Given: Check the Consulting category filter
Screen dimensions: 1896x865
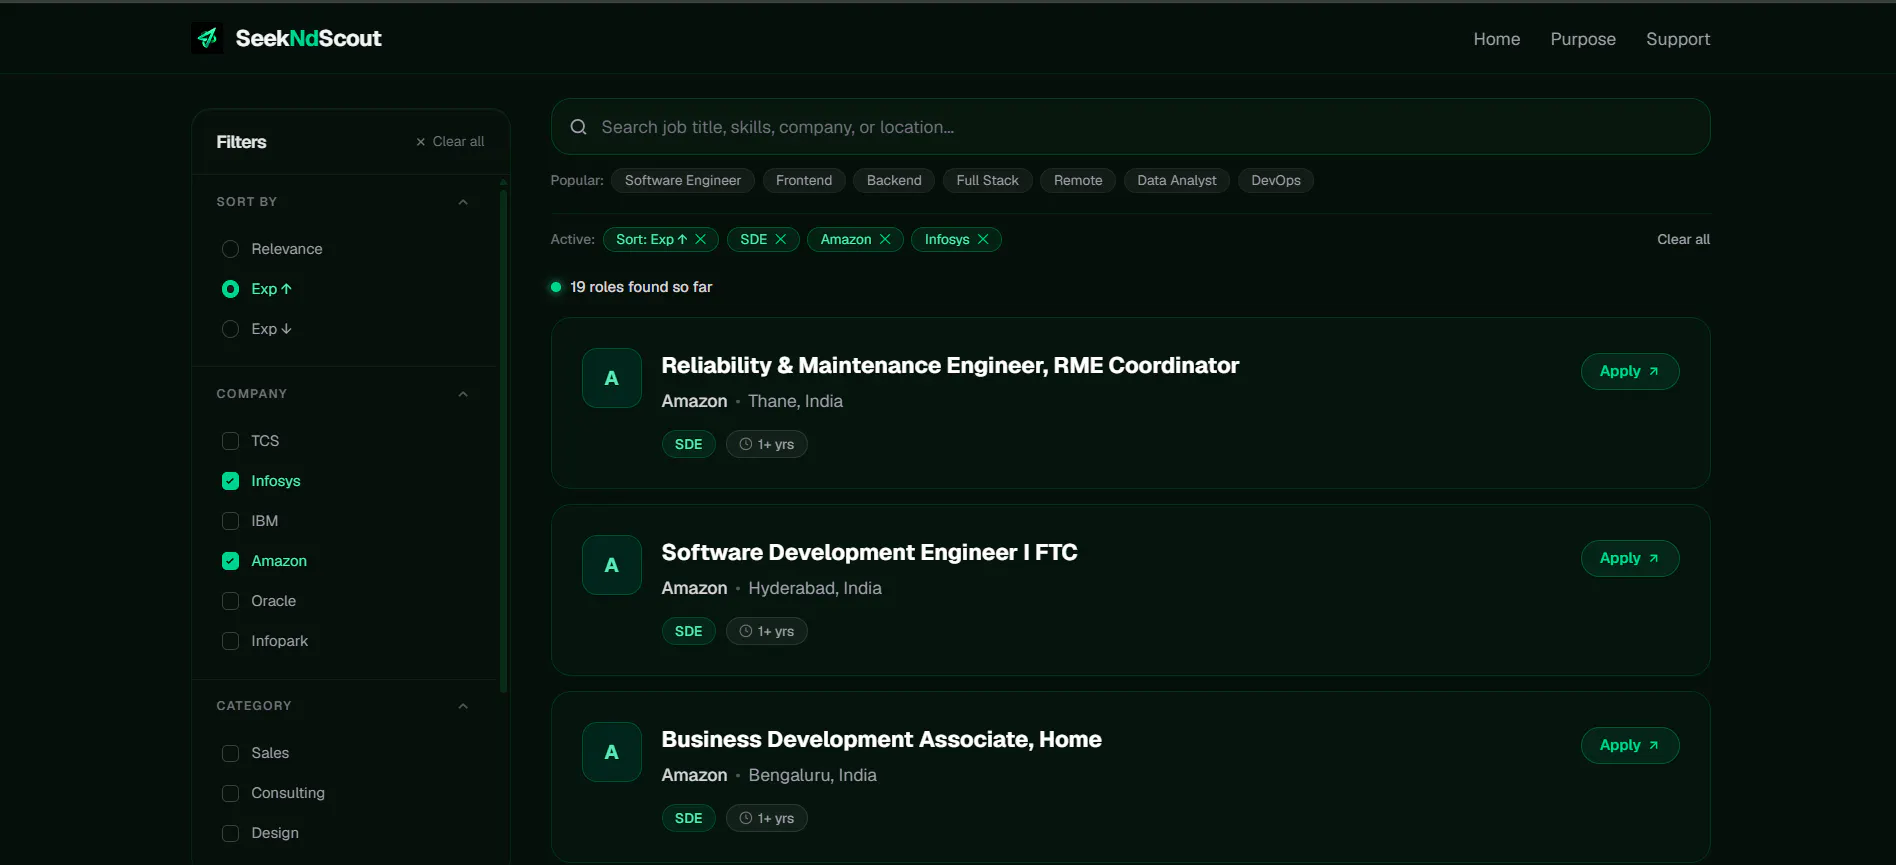Looking at the screenshot, I should (230, 793).
